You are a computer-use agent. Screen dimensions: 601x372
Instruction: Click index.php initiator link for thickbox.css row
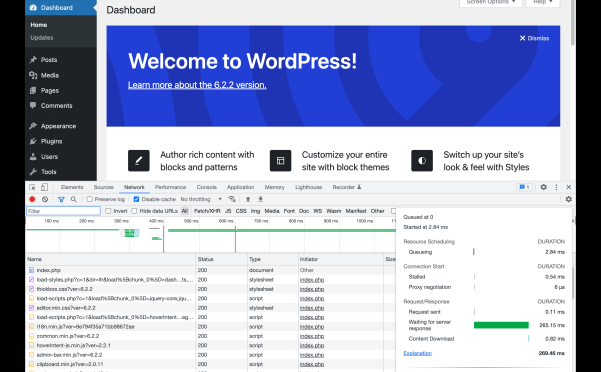click(312, 289)
